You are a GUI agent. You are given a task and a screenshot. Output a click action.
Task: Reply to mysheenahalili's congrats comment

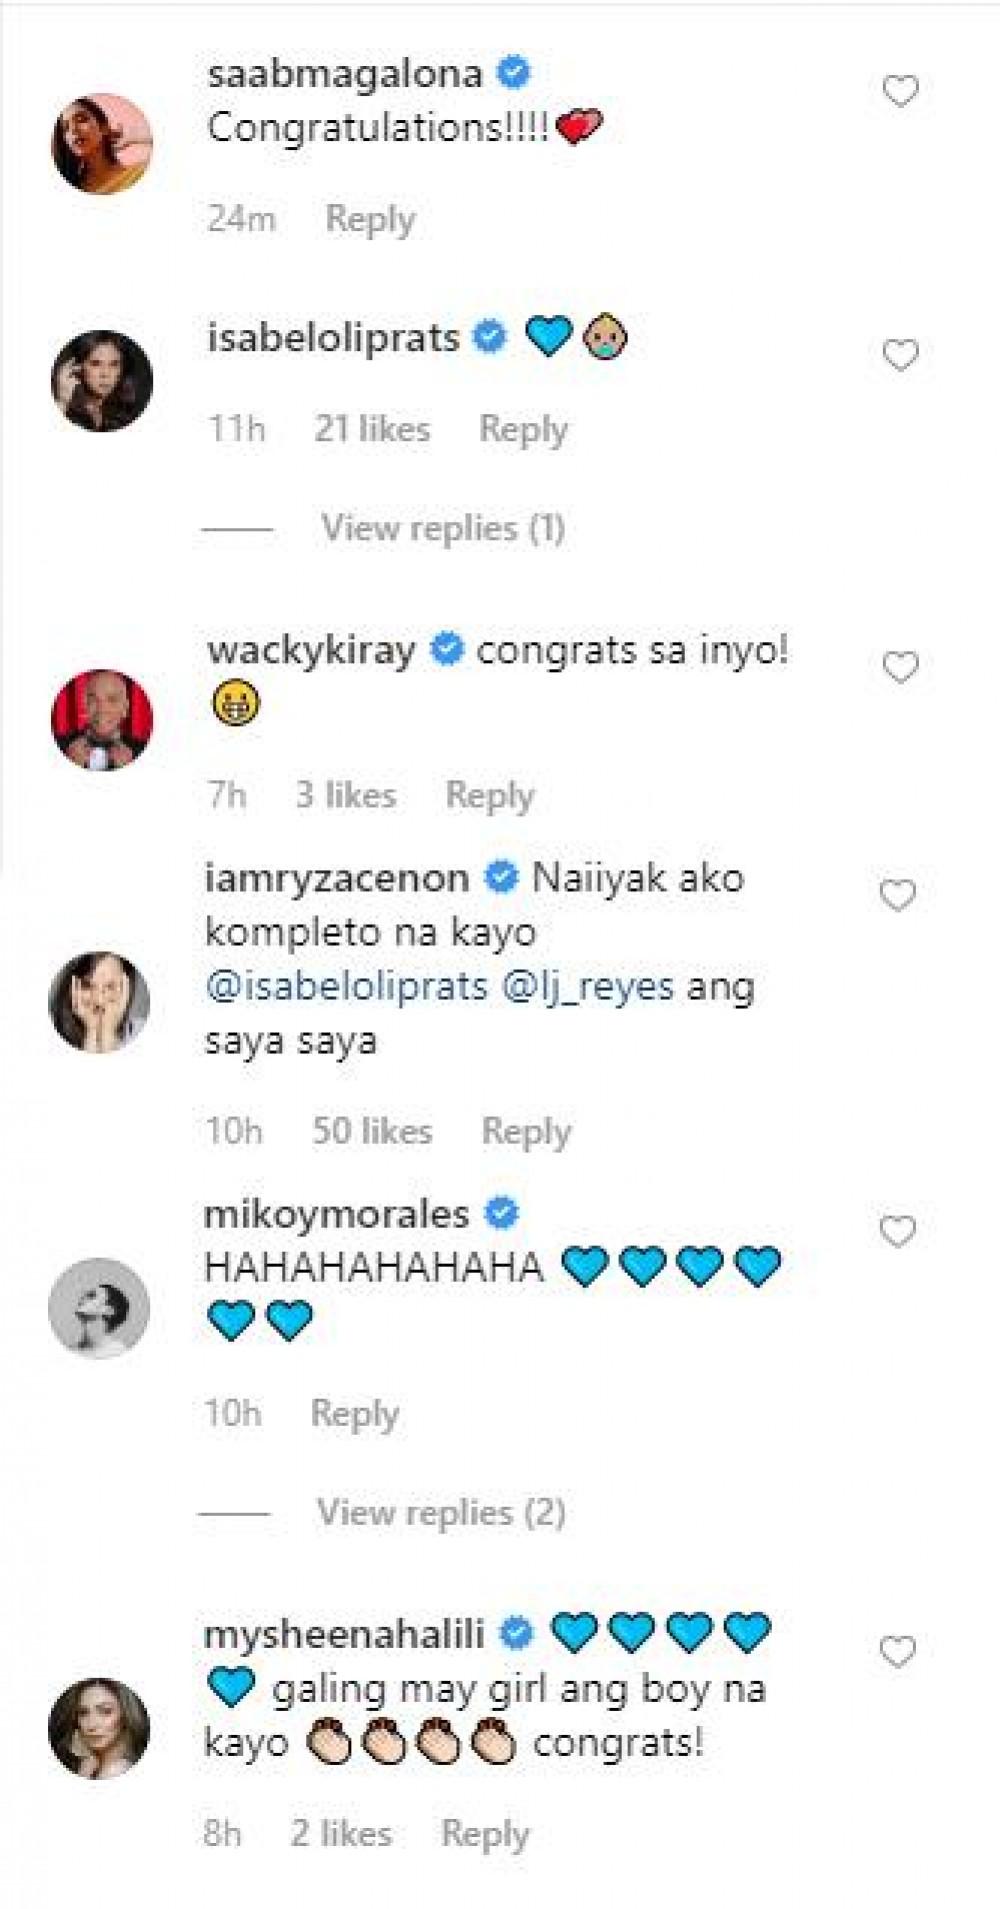point(485,1833)
